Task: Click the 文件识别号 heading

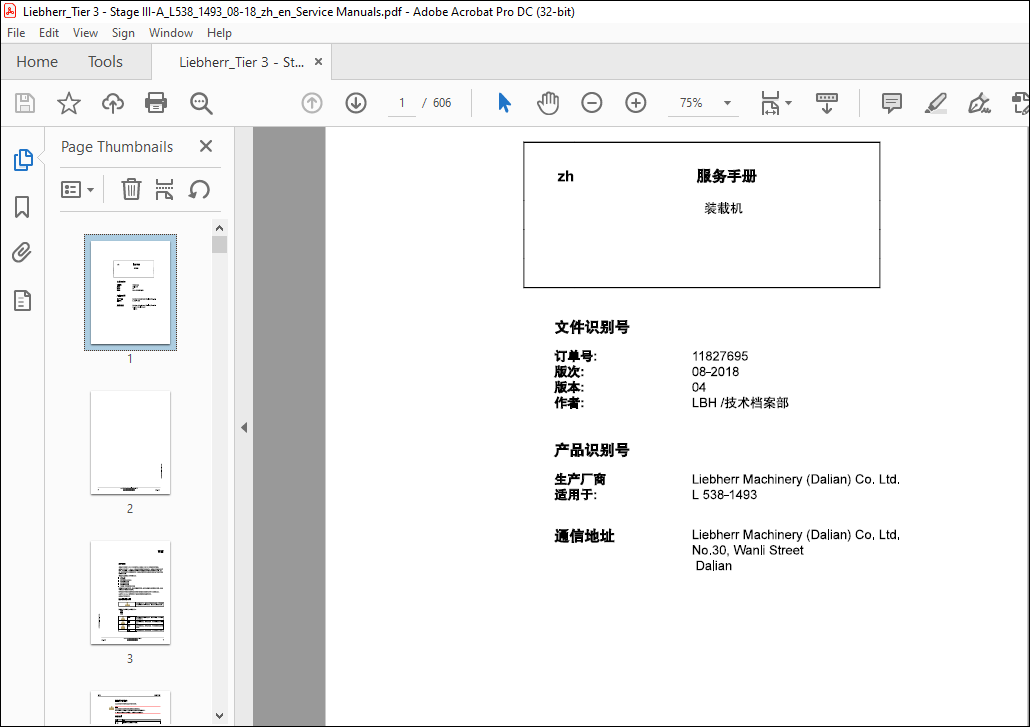Action: 592,327
